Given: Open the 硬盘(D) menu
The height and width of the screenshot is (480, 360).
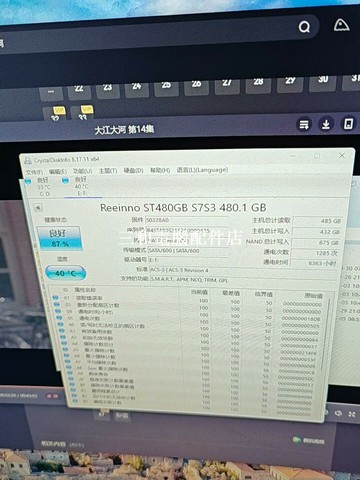Looking at the screenshot, I should click(x=133, y=170).
